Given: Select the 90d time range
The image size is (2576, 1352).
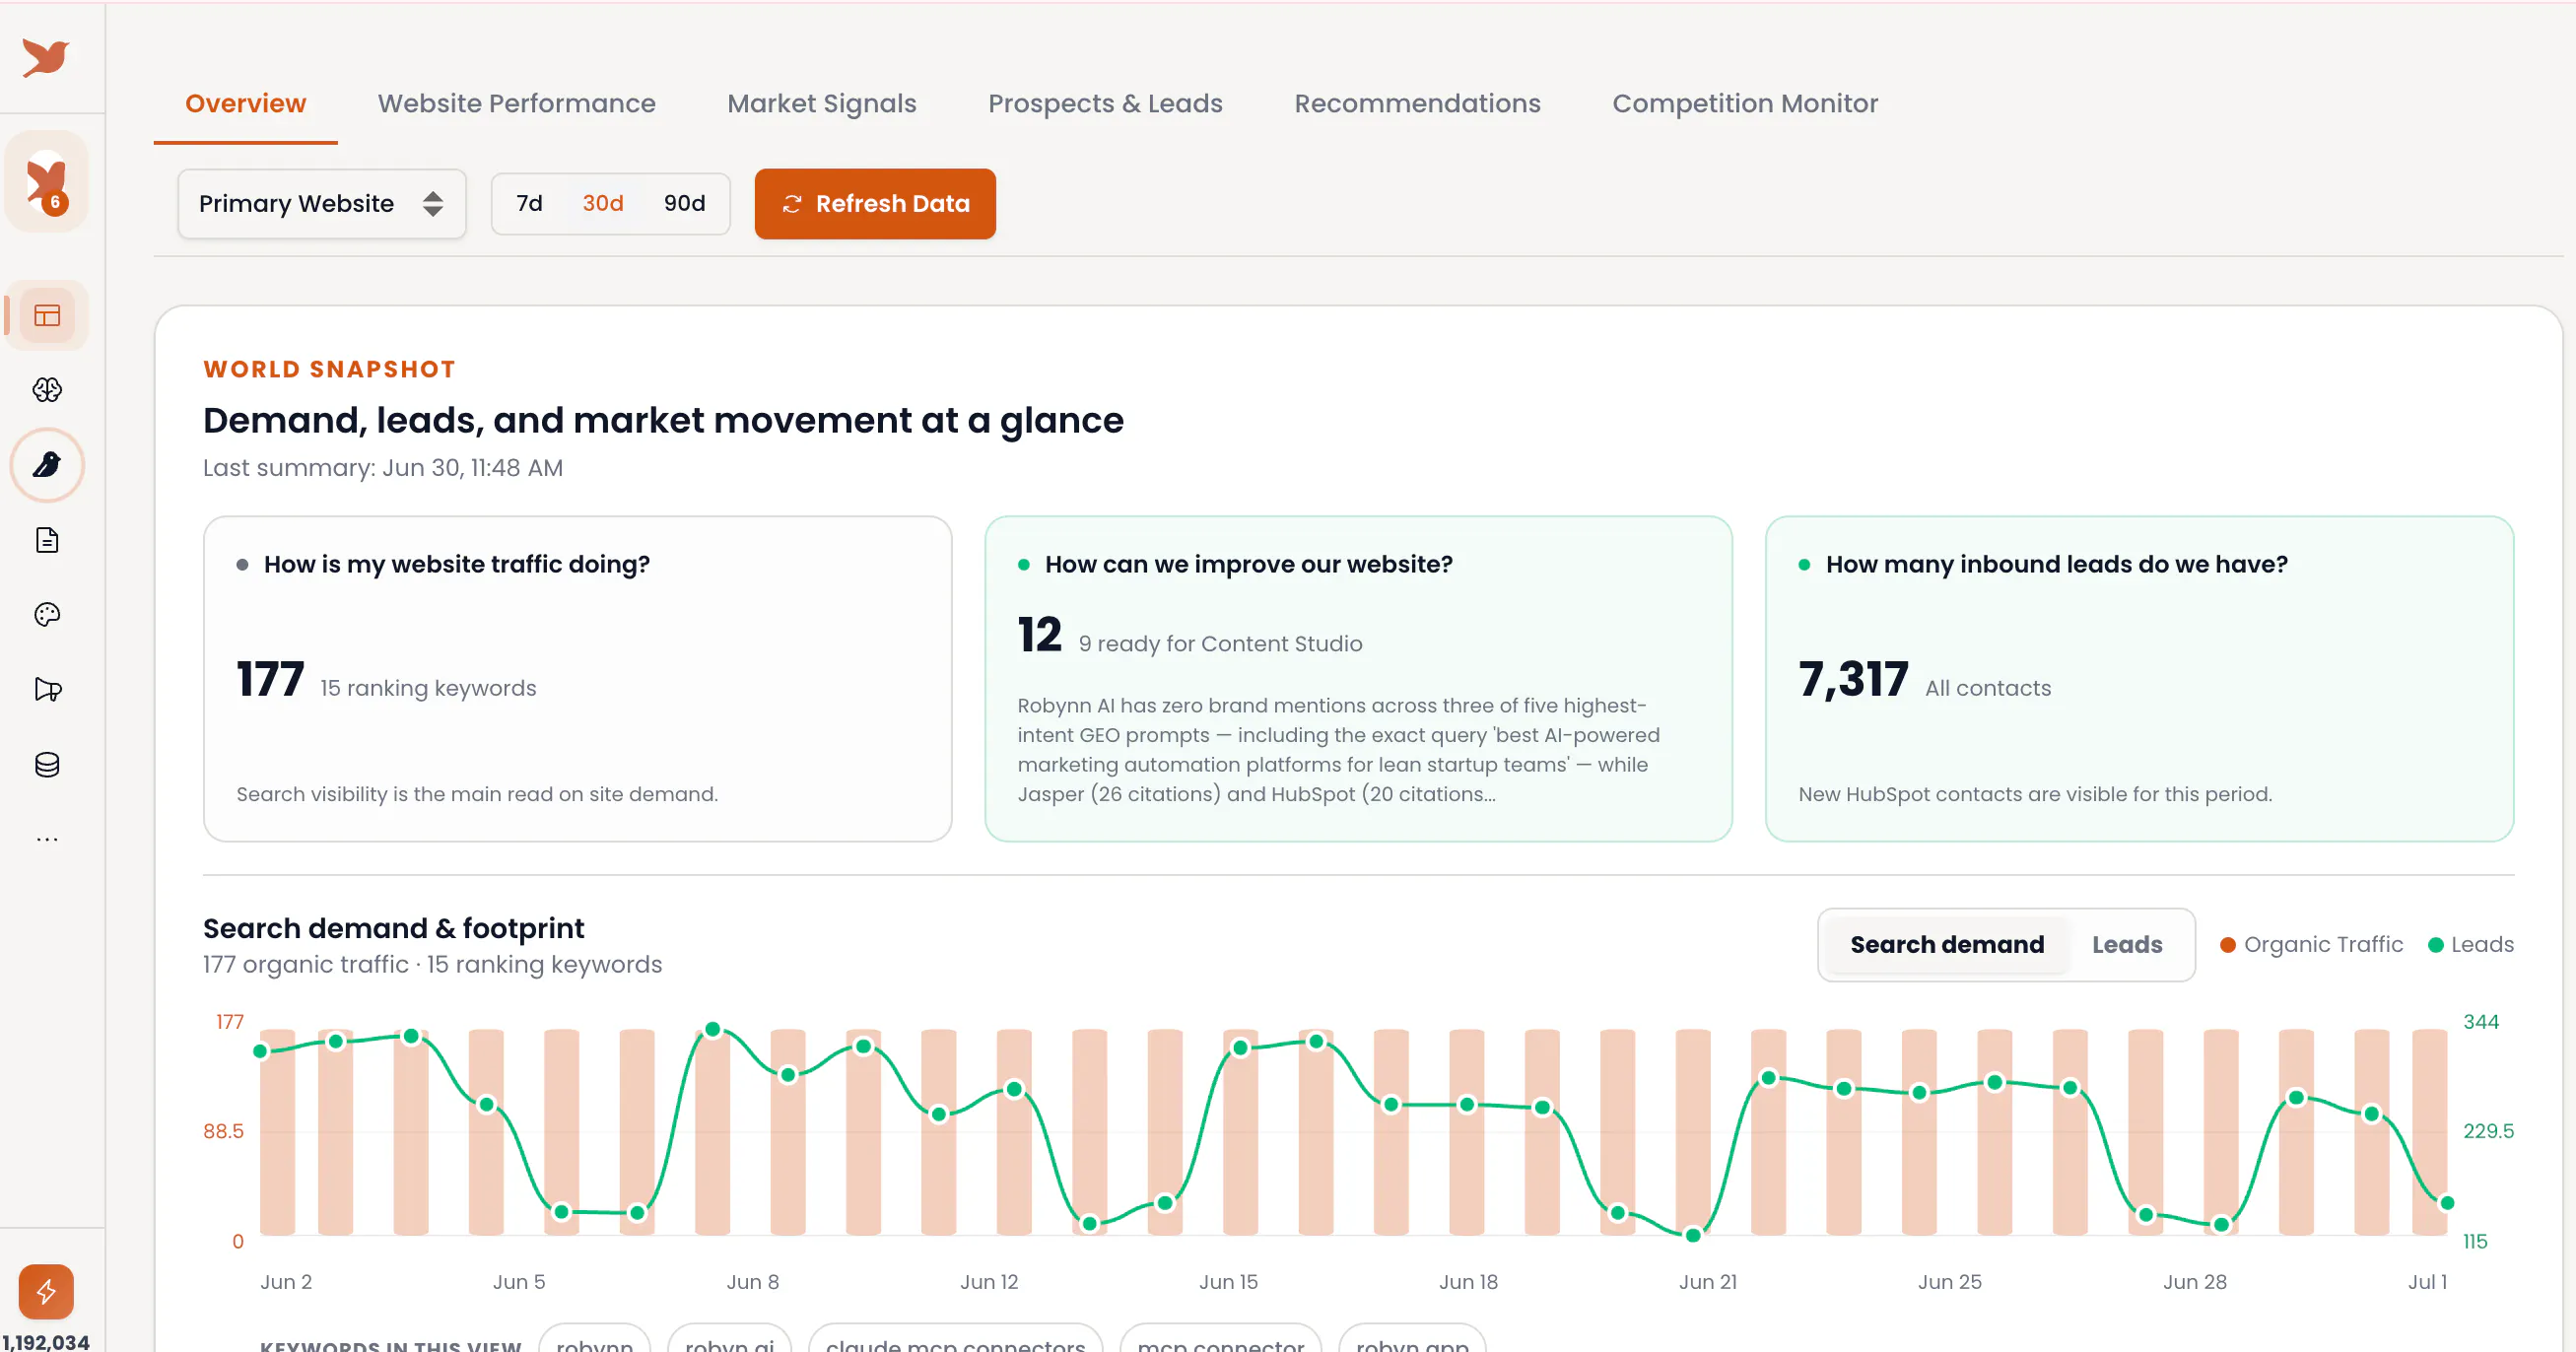Looking at the screenshot, I should (x=684, y=203).
